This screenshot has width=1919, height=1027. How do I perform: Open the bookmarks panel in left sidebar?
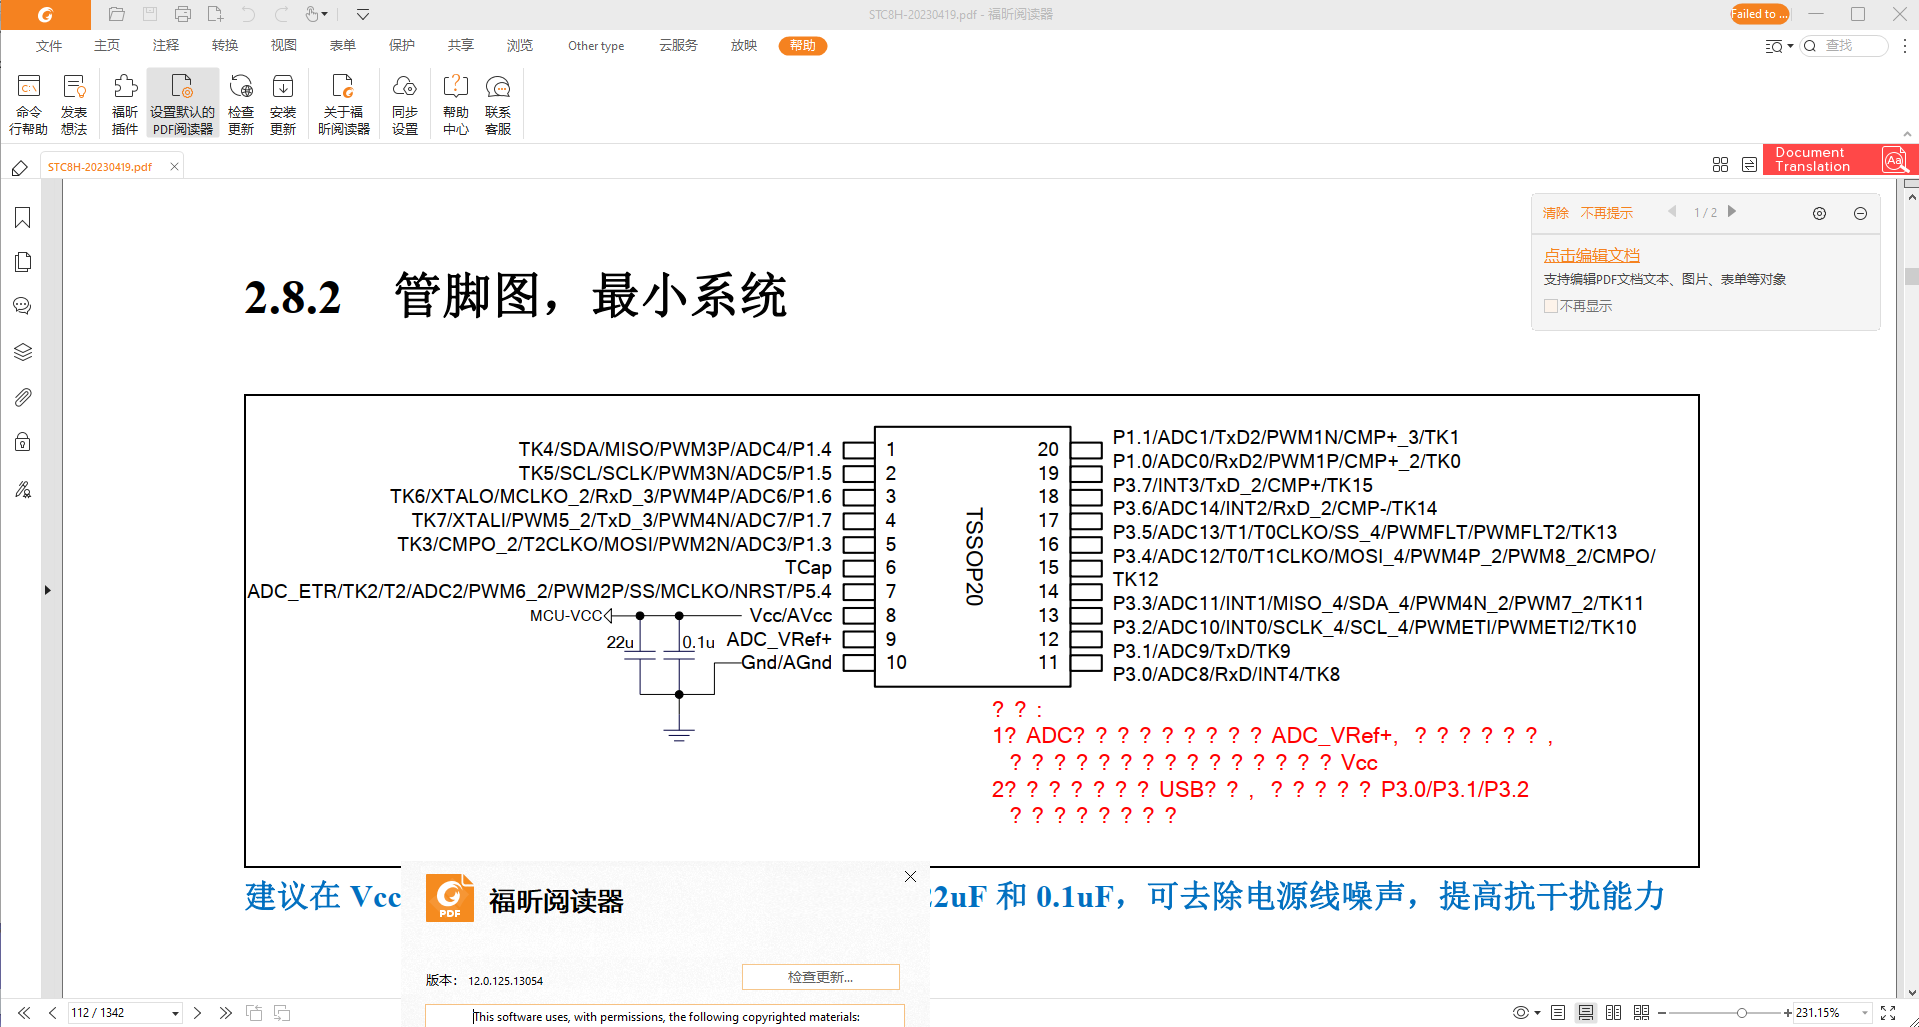click(x=22, y=218)
